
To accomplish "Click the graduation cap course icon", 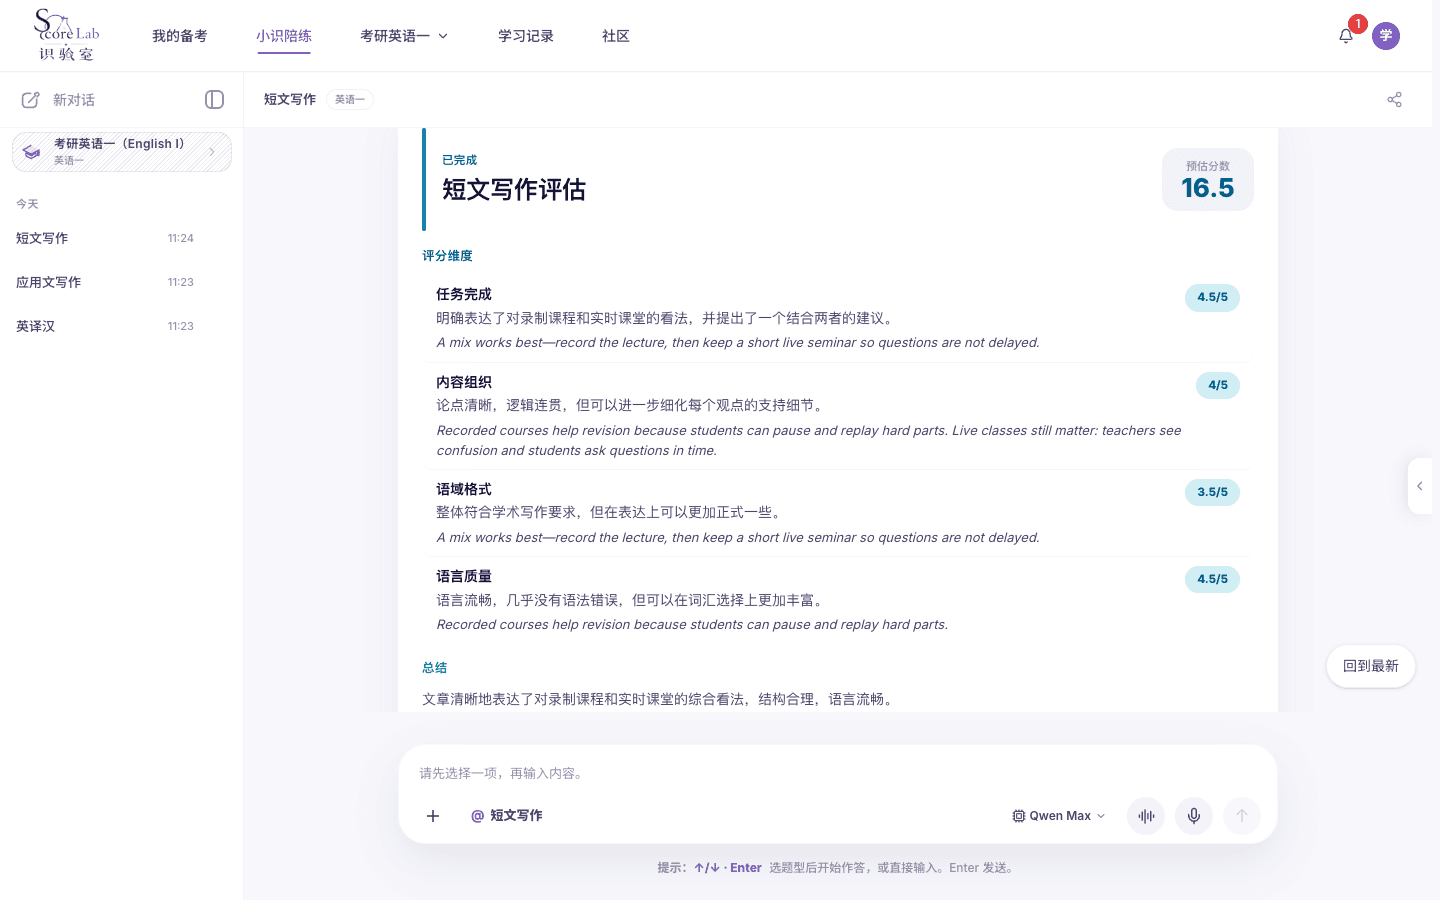I will 32,152.
